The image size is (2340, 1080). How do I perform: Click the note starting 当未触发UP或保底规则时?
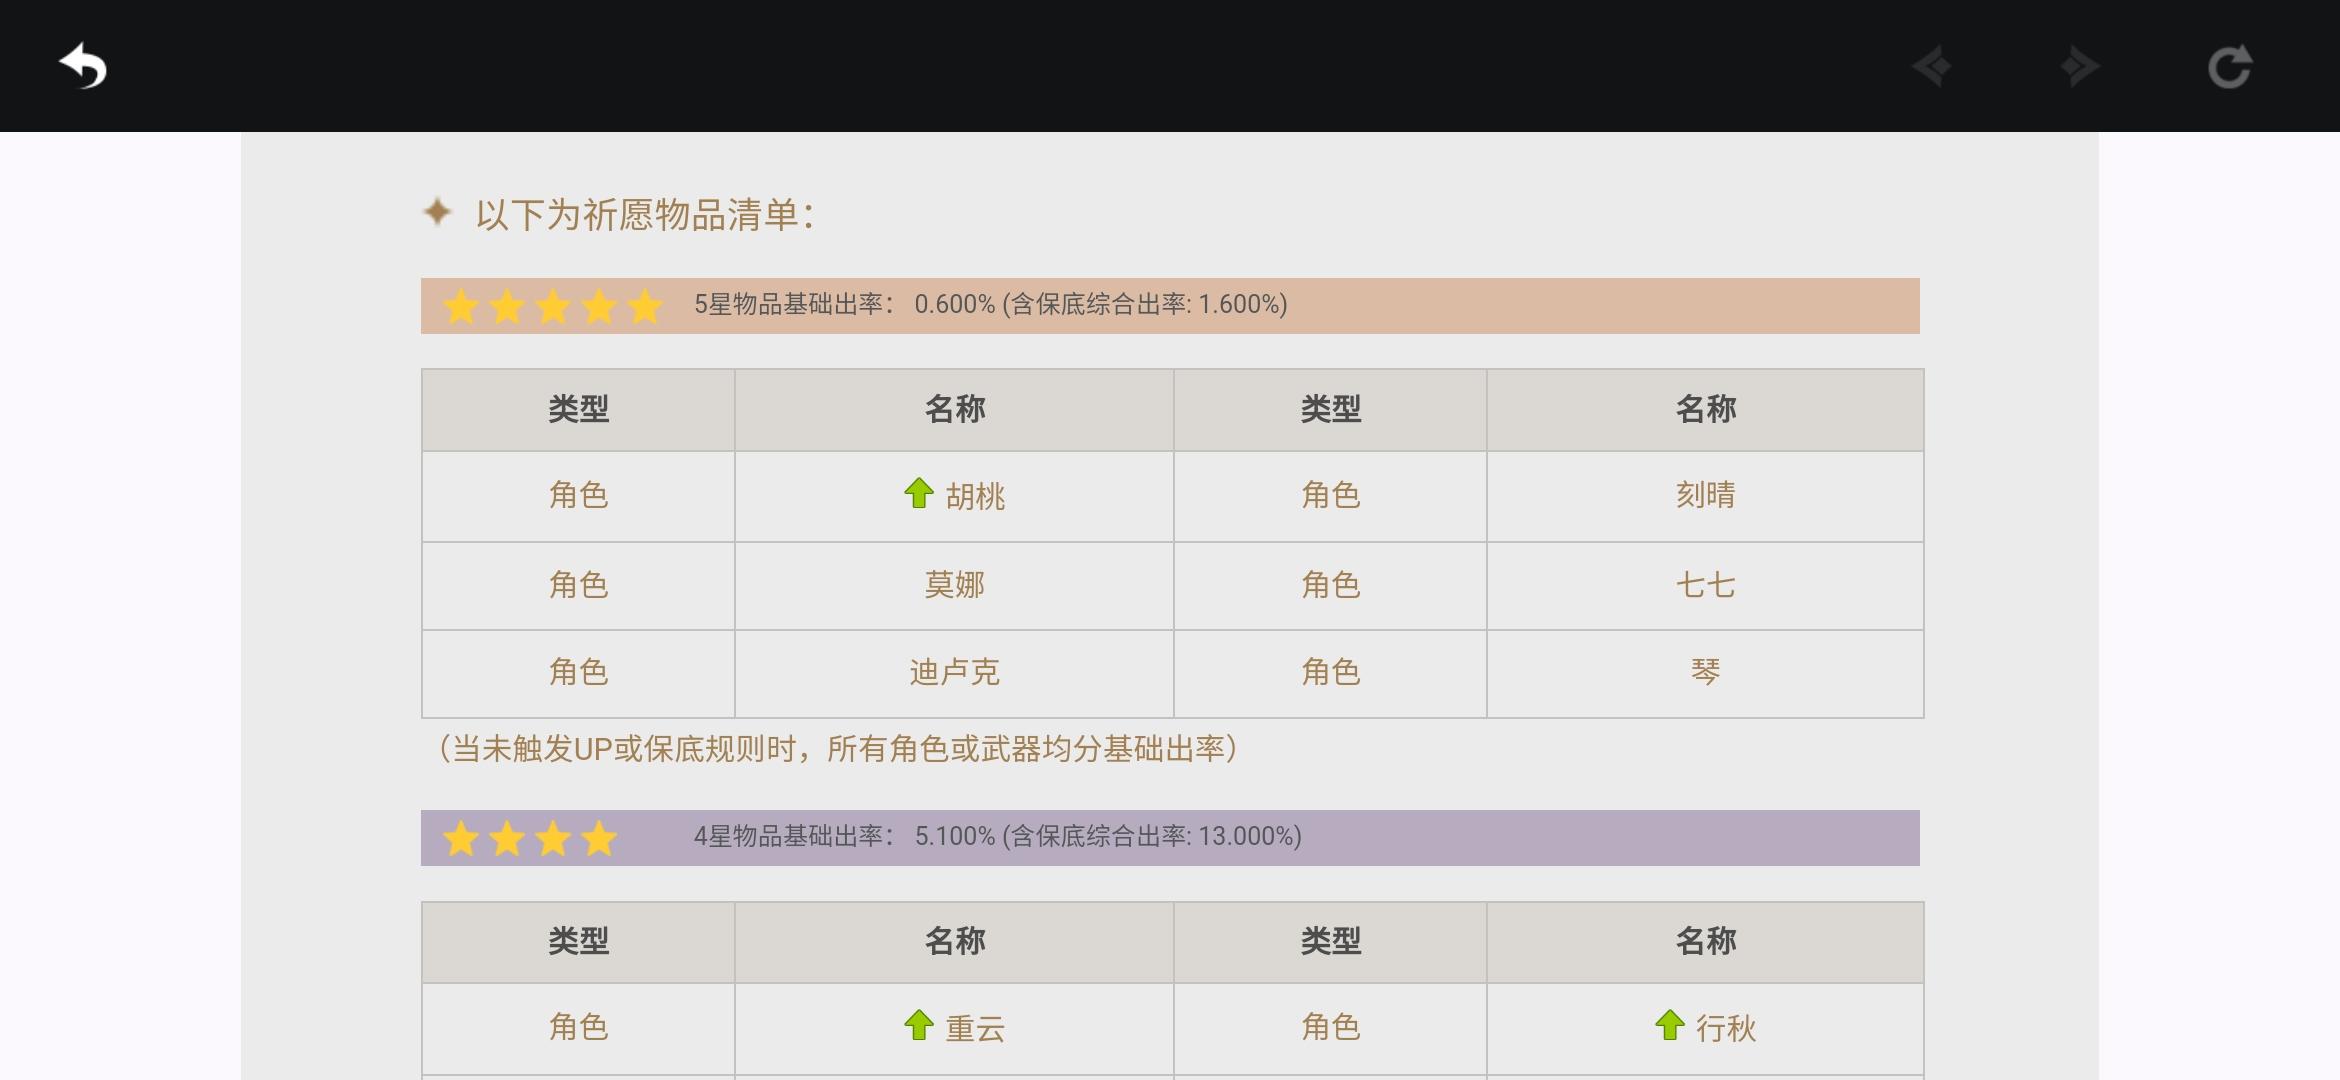pyautogui.click(x=838, y=749)
